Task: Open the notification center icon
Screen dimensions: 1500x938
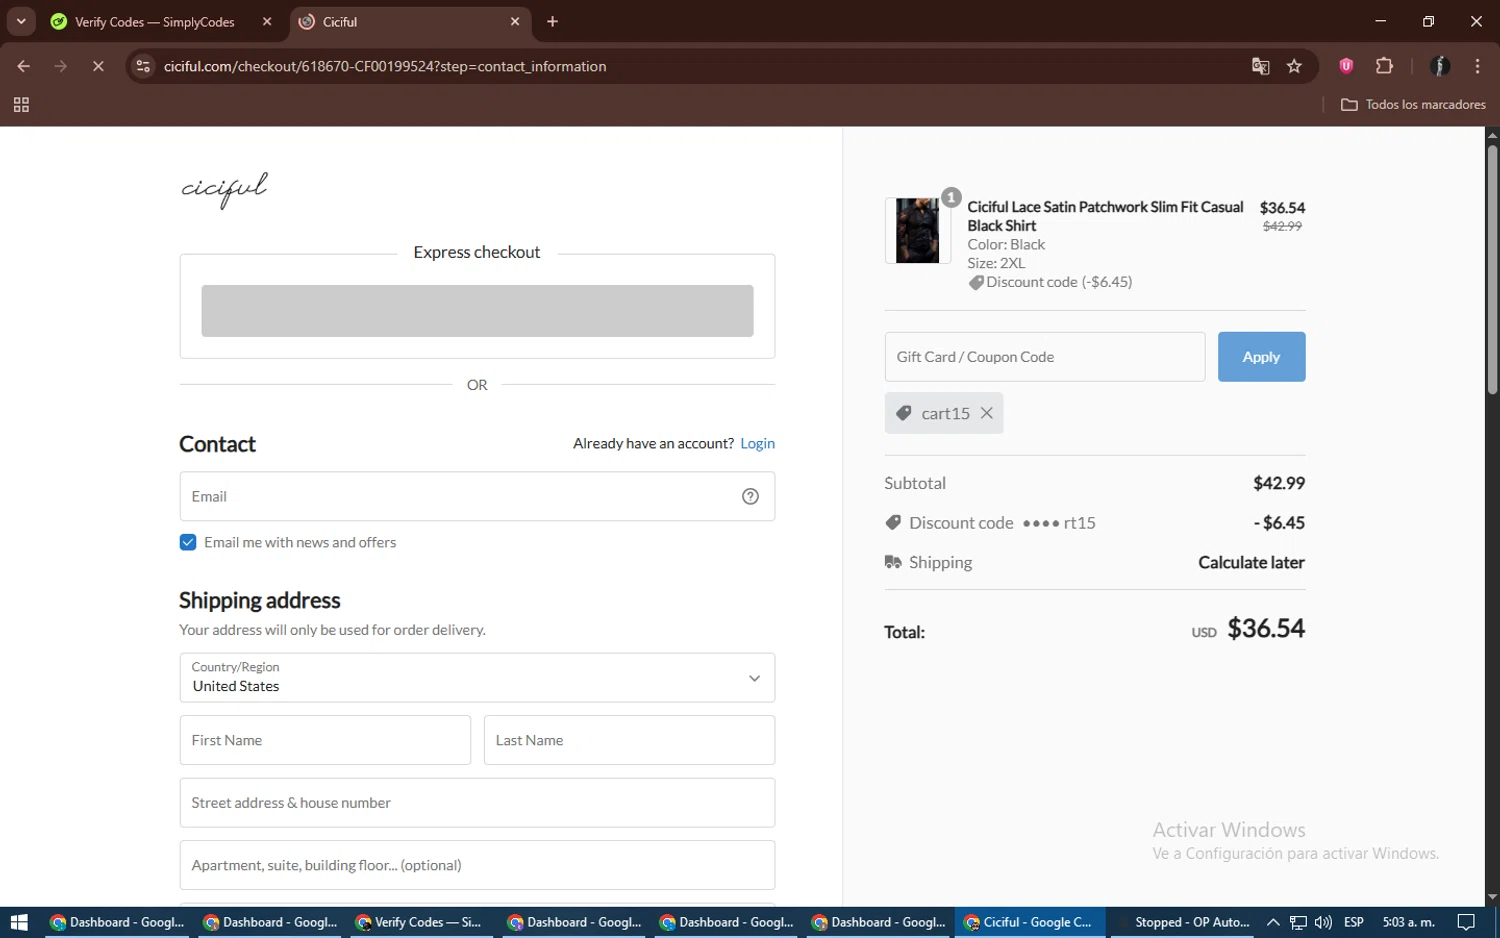Action: pos(1466,922)
